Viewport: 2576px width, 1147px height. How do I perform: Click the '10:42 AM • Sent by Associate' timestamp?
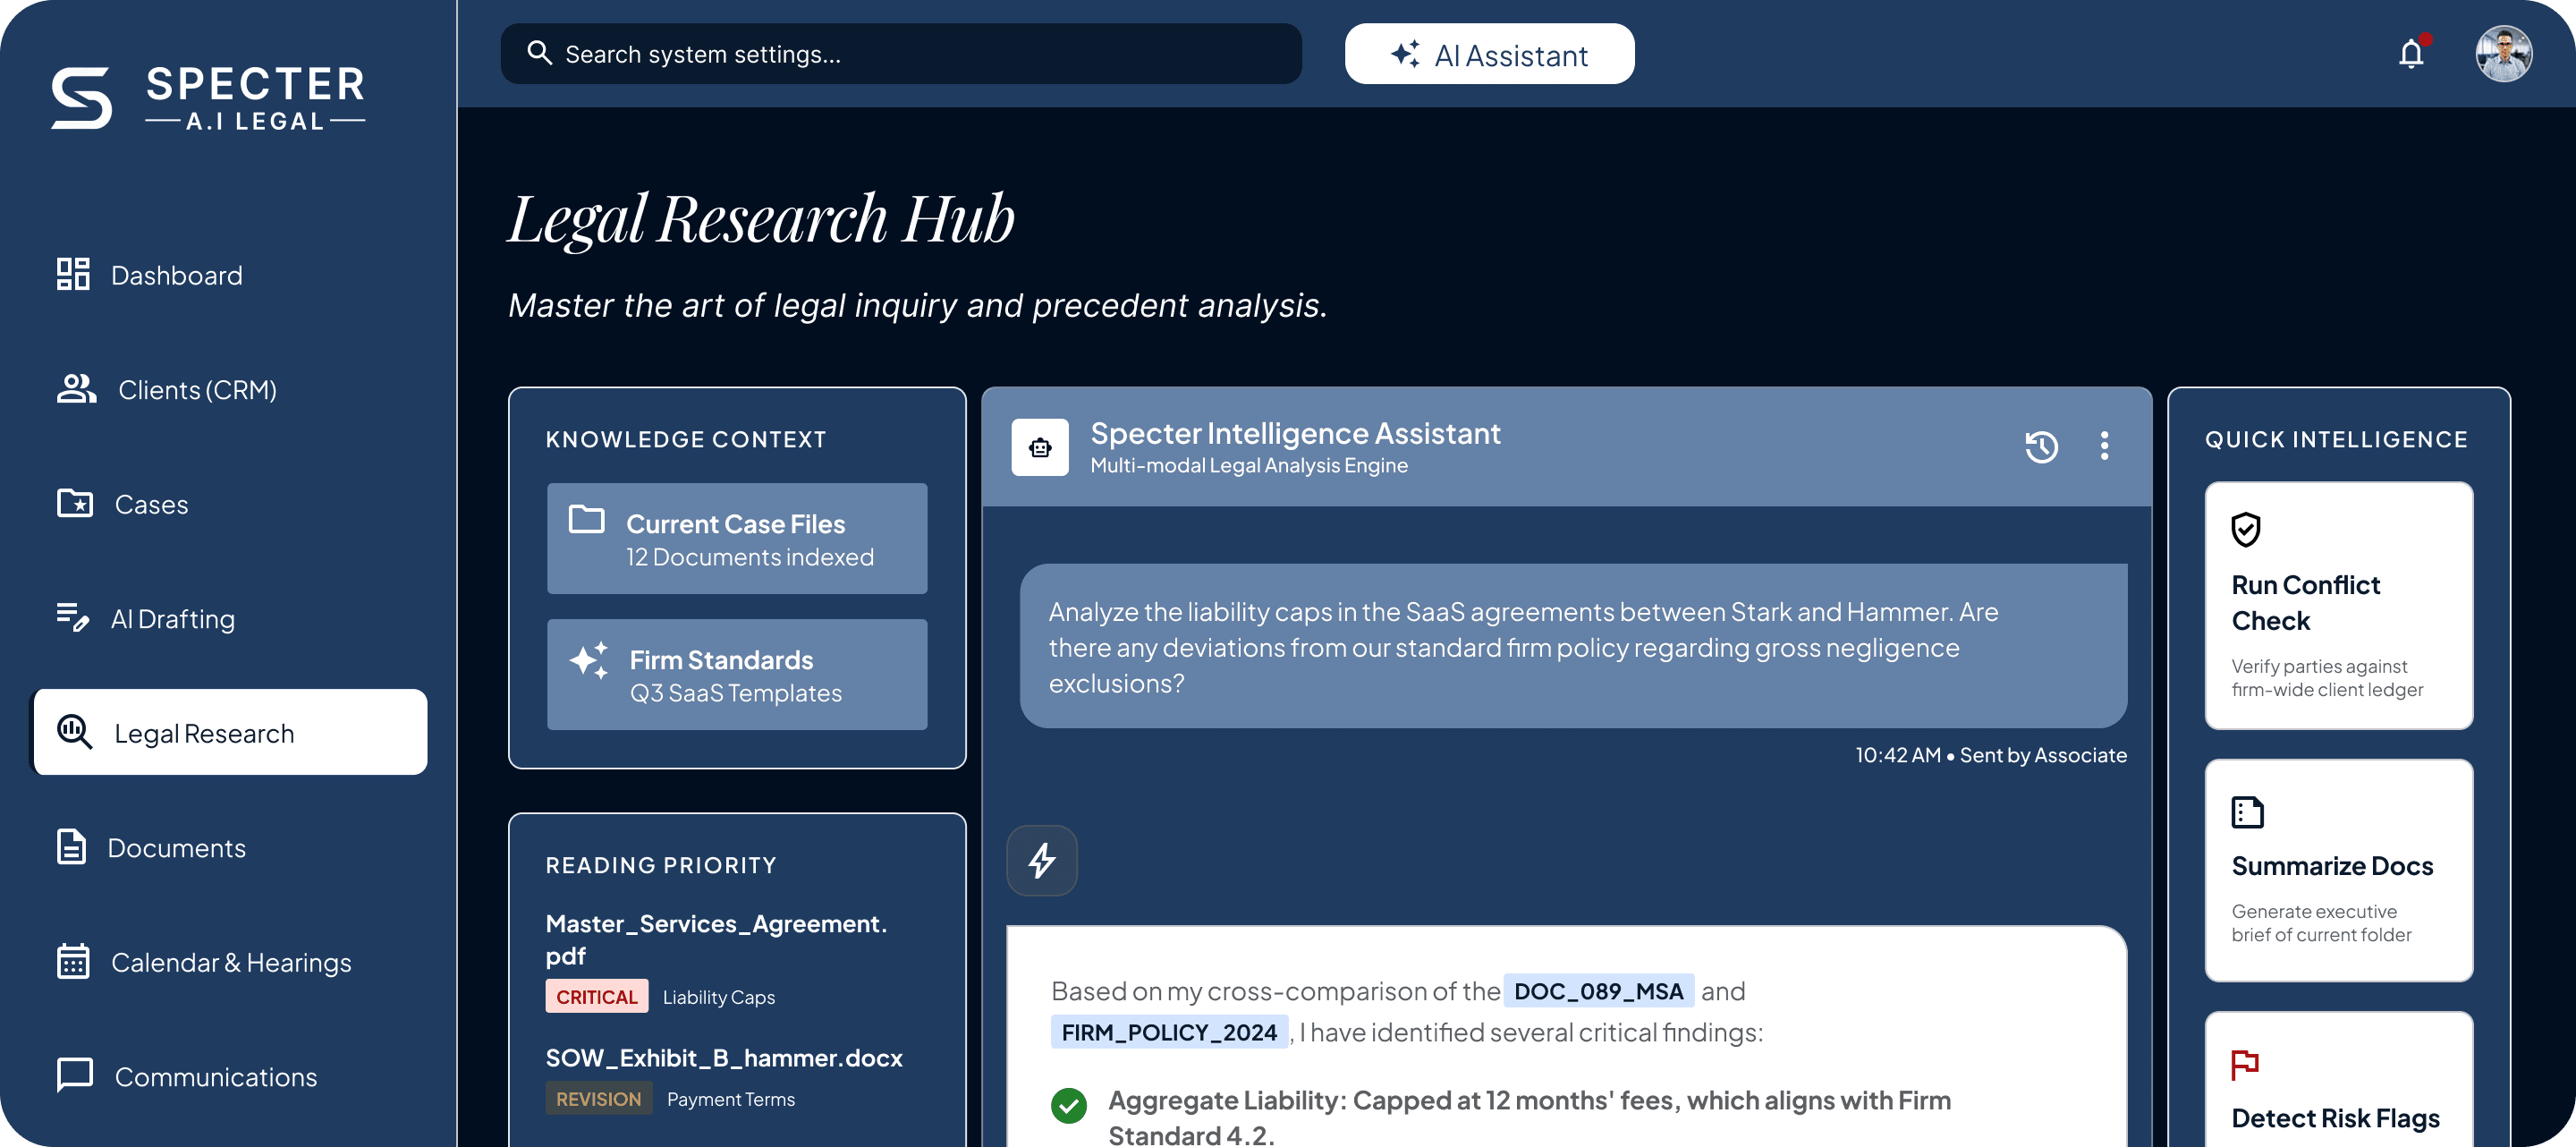tap(1990, 756)
